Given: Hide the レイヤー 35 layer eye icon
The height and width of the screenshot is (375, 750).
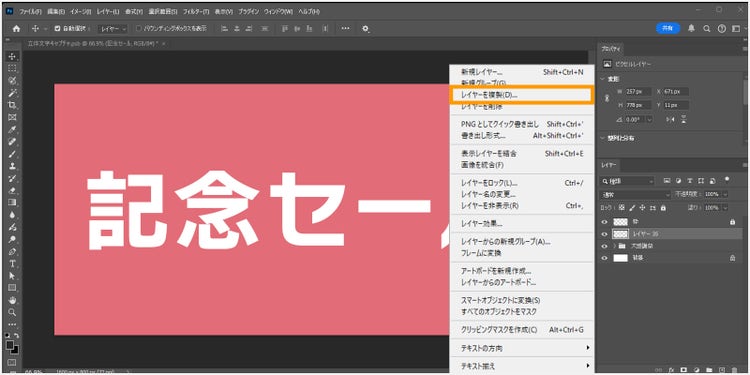Looking at the screenshot, I should pyautogui.click(x=604, y=234).
